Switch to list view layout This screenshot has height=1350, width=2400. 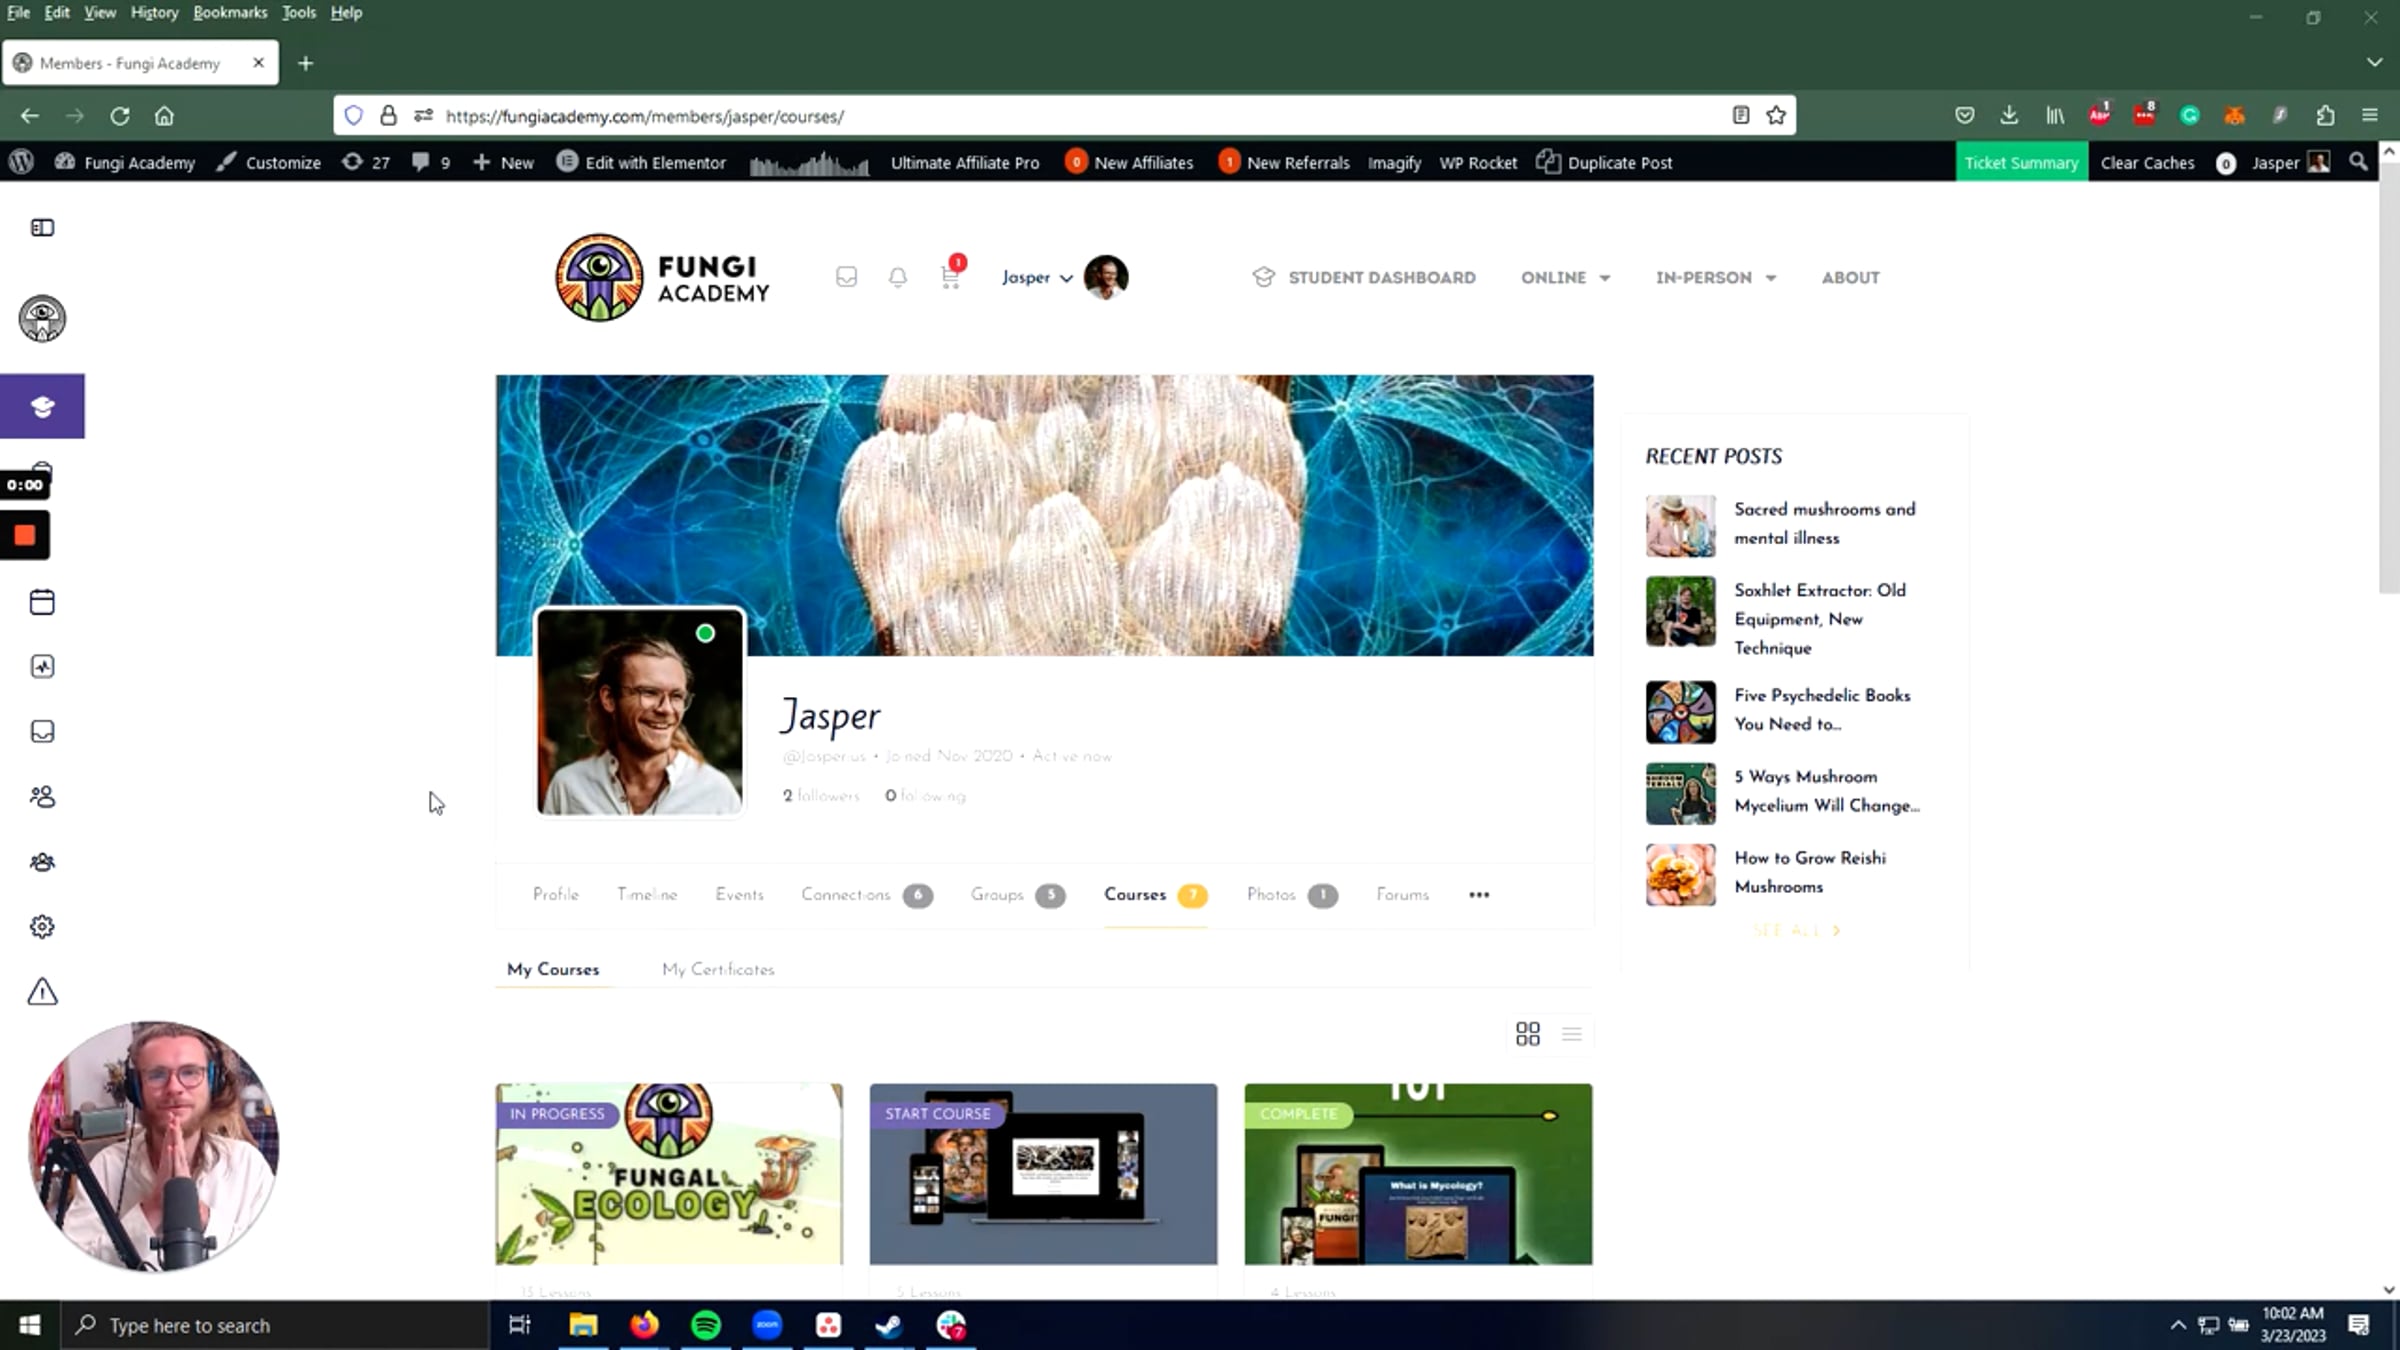coord(1572,1034)
